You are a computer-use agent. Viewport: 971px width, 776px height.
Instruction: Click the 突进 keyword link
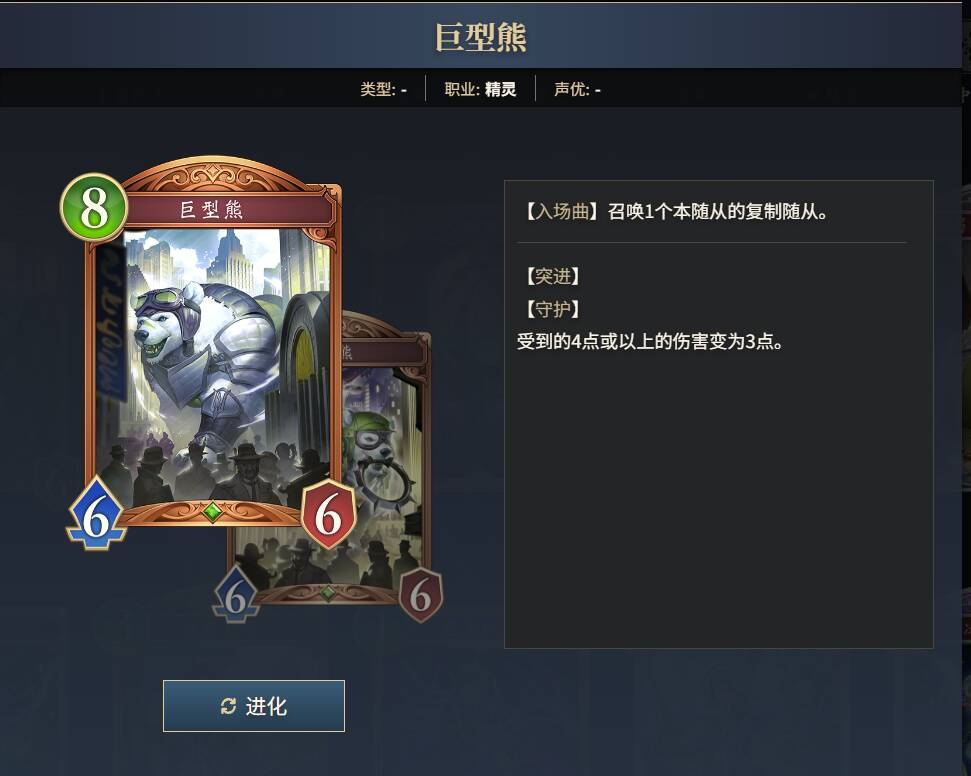(x=552, y=276)
